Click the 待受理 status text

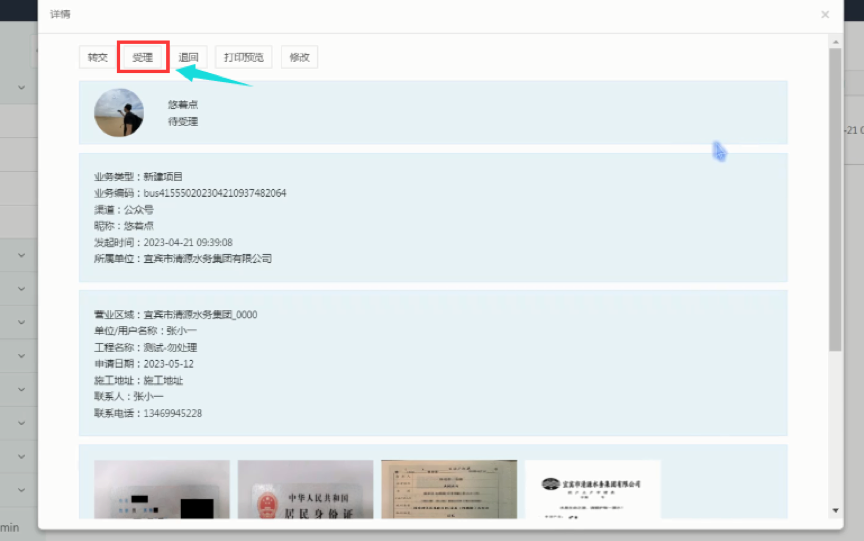coord(183,121)
